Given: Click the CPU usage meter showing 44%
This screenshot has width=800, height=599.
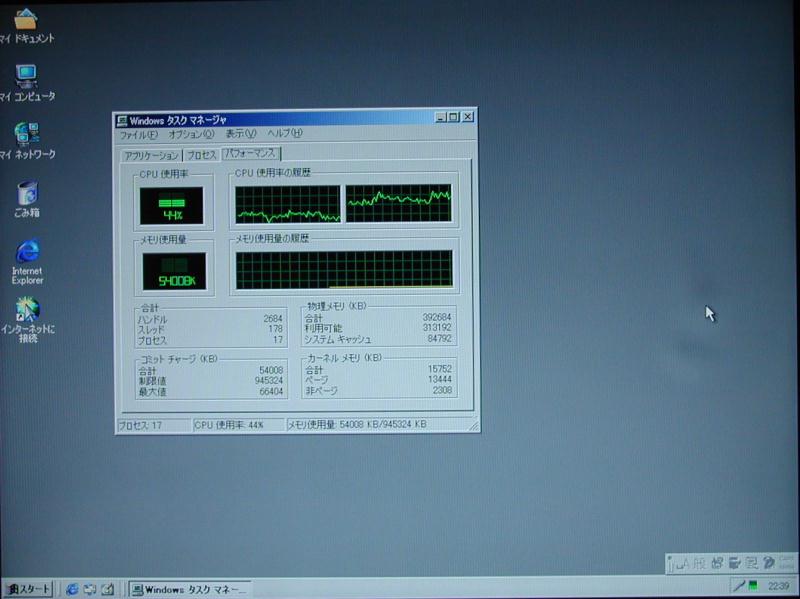Looking at the screenshot, I should point(171,206).
